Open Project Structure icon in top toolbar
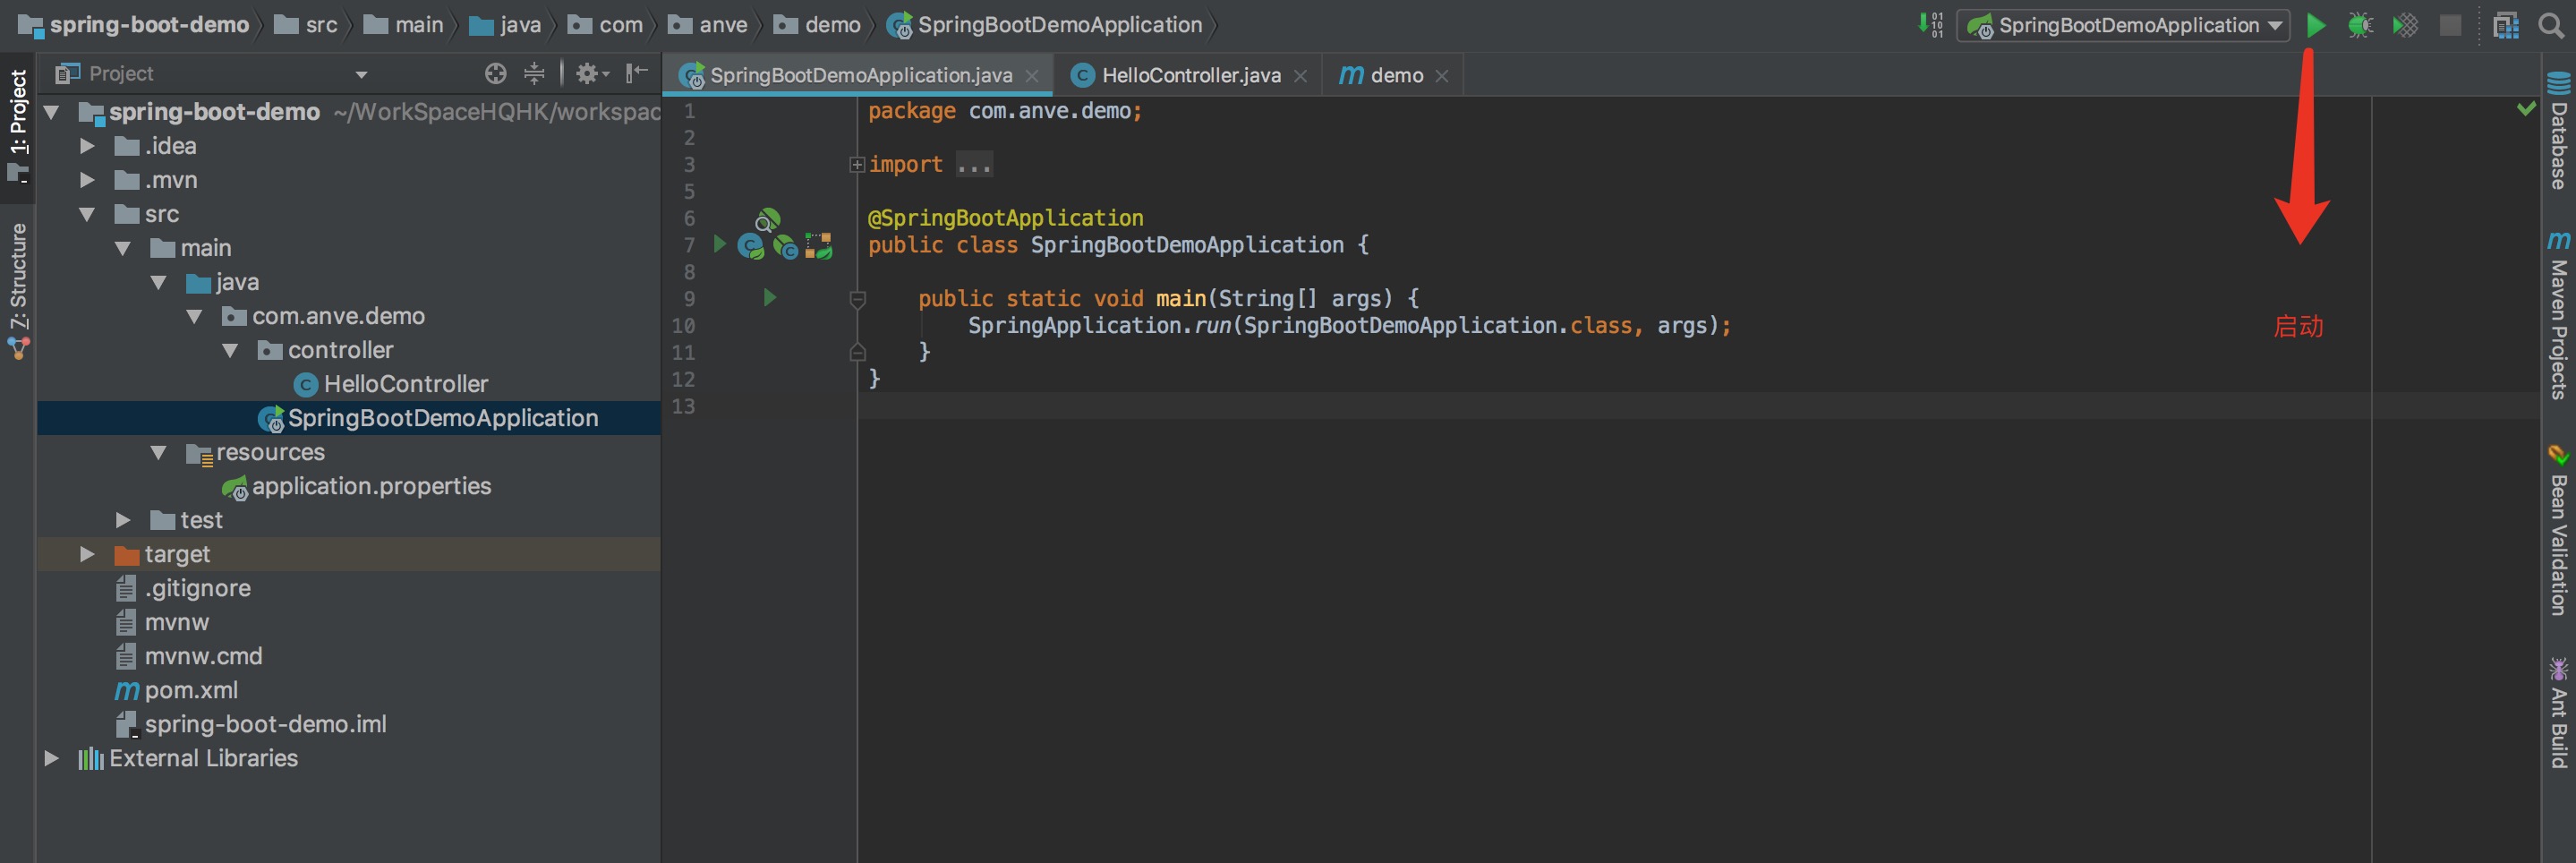The width and height of the screenshot is (2576, 863). pos(2505,25)
